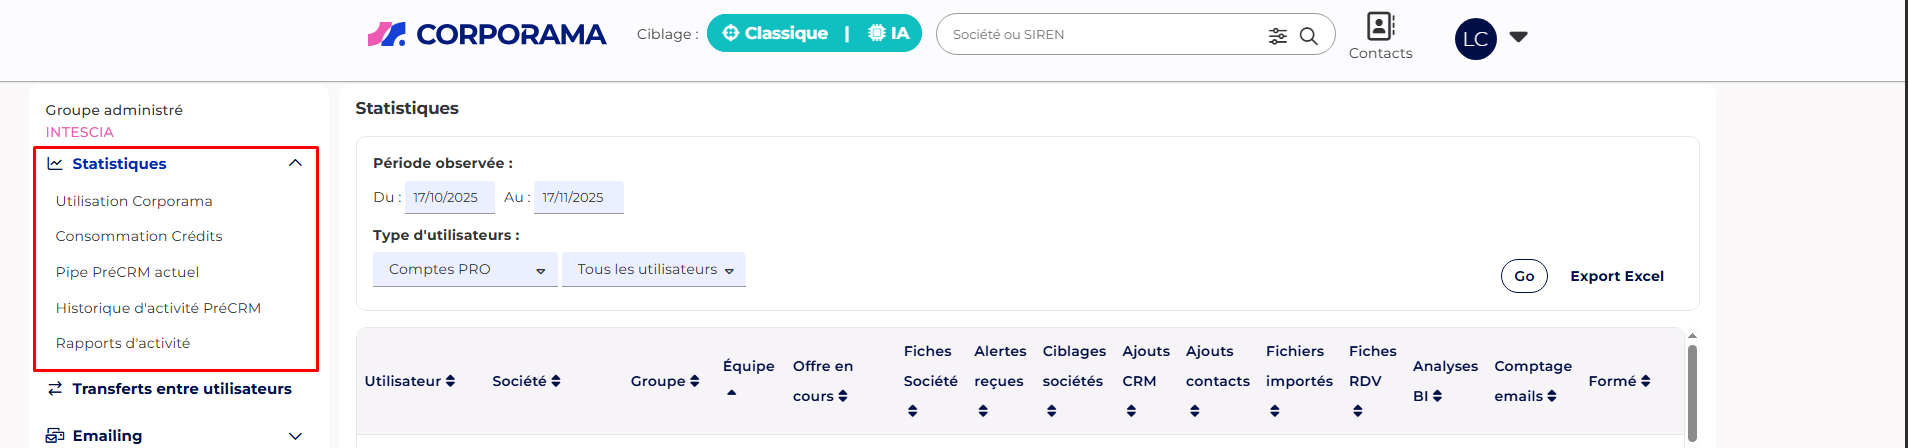The width and height of the screenshot is (1908, 448).
Task: Switch targeting to IA mode
Action: [x=889, y=33]
